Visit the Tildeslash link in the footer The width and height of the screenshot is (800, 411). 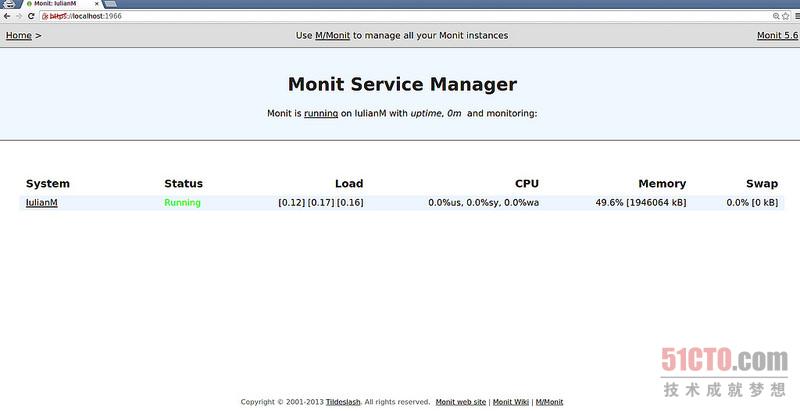click(343, 402)
